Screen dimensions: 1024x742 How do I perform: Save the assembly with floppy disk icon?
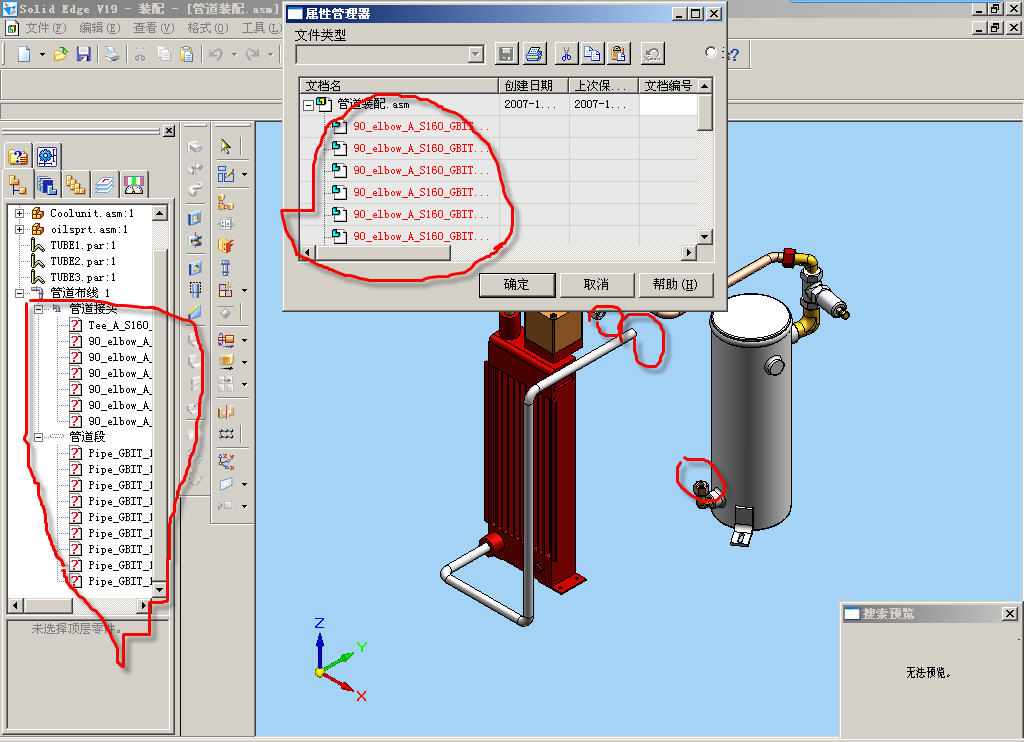(x=84, y=54)
